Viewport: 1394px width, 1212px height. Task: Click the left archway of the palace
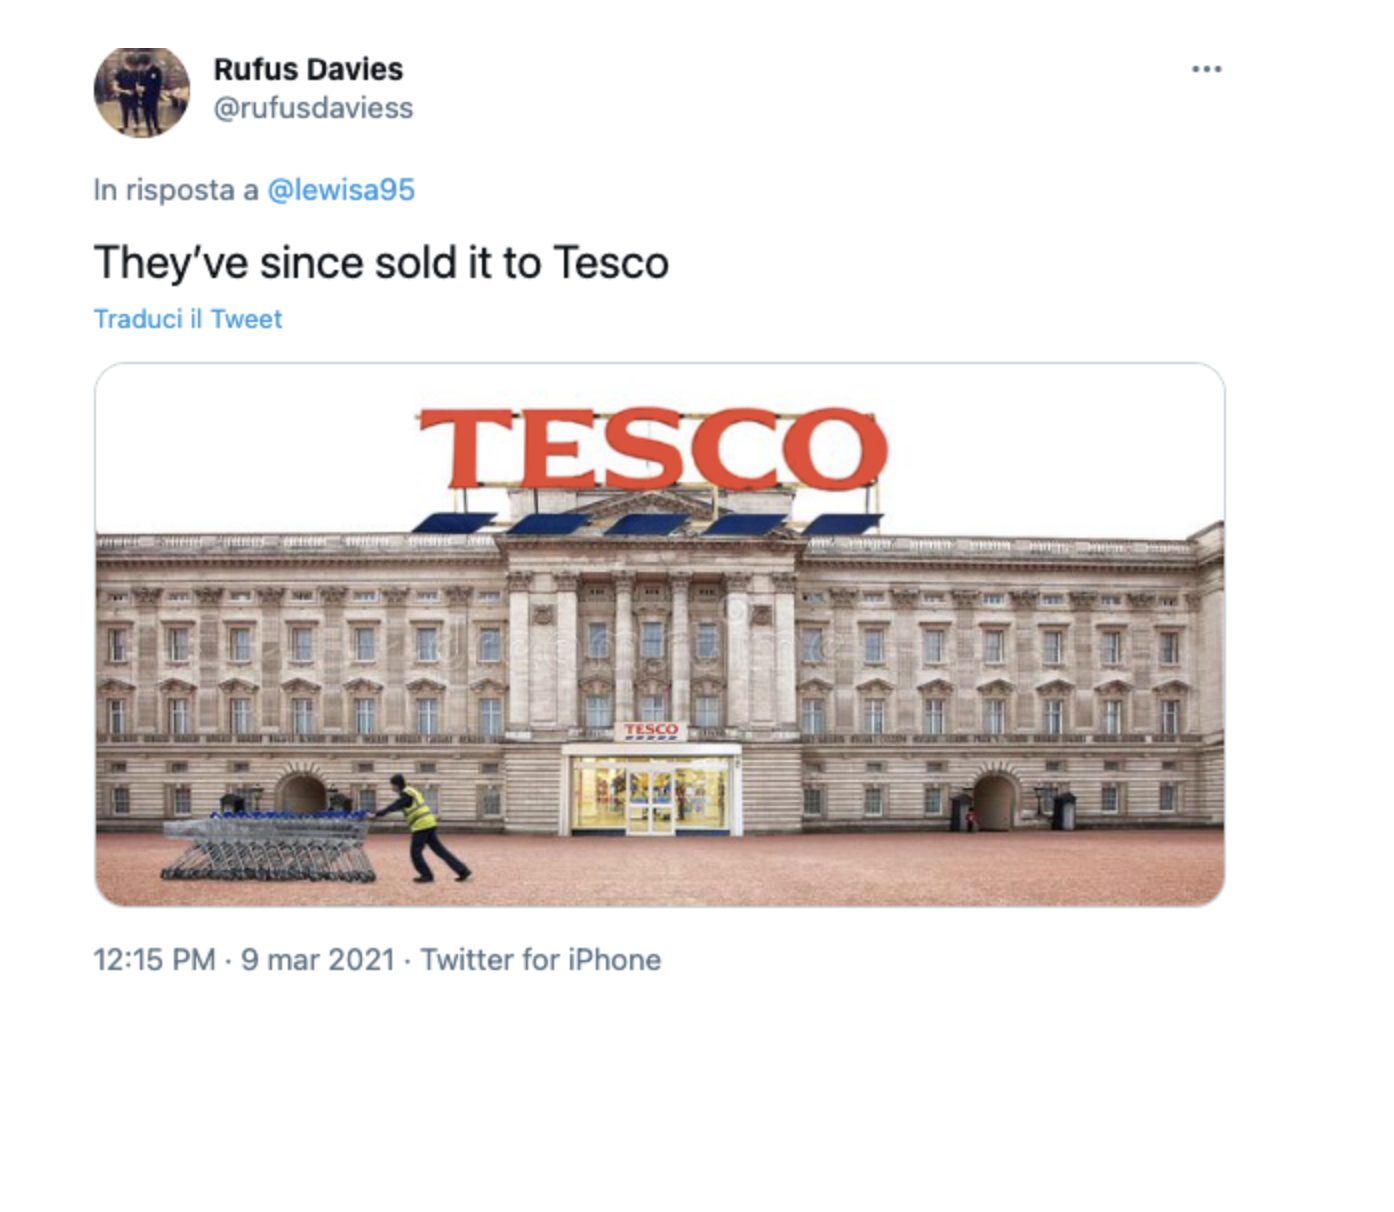click(302, 793)
